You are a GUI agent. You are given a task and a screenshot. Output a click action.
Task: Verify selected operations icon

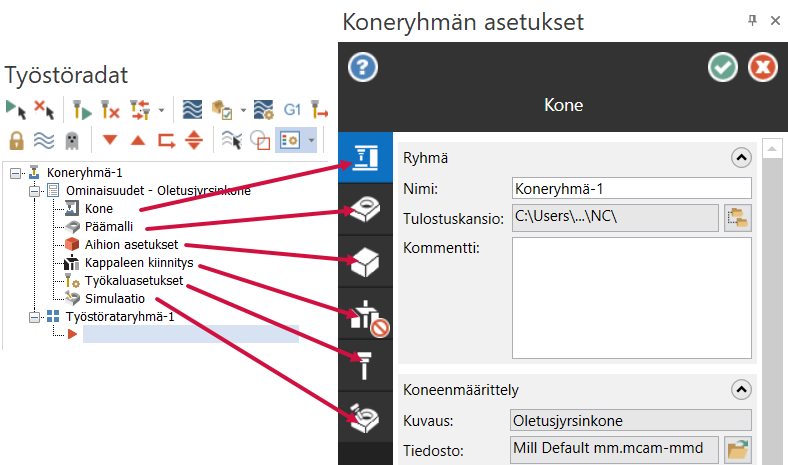[222, 109]
